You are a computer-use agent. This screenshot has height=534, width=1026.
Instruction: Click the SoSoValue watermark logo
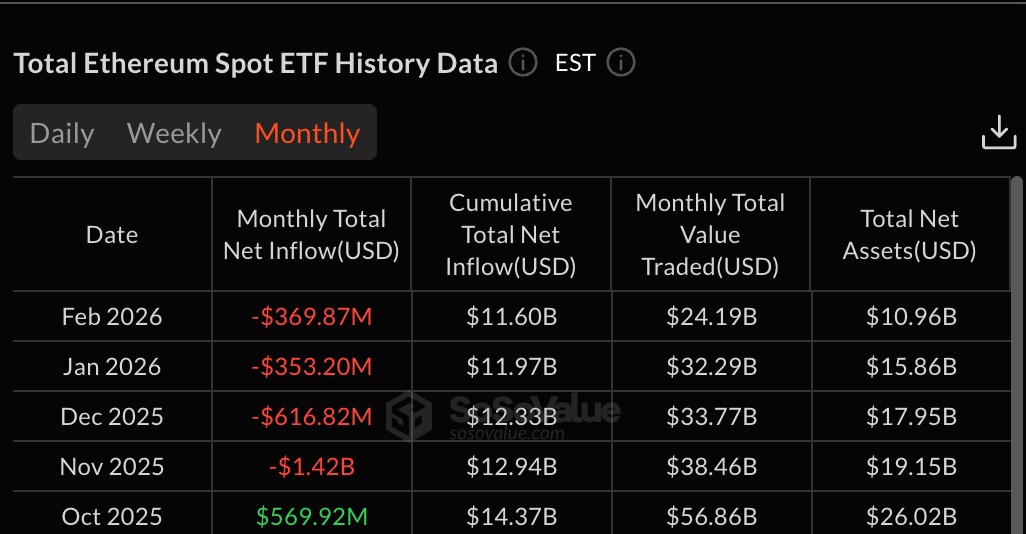[x=408, y=414]
